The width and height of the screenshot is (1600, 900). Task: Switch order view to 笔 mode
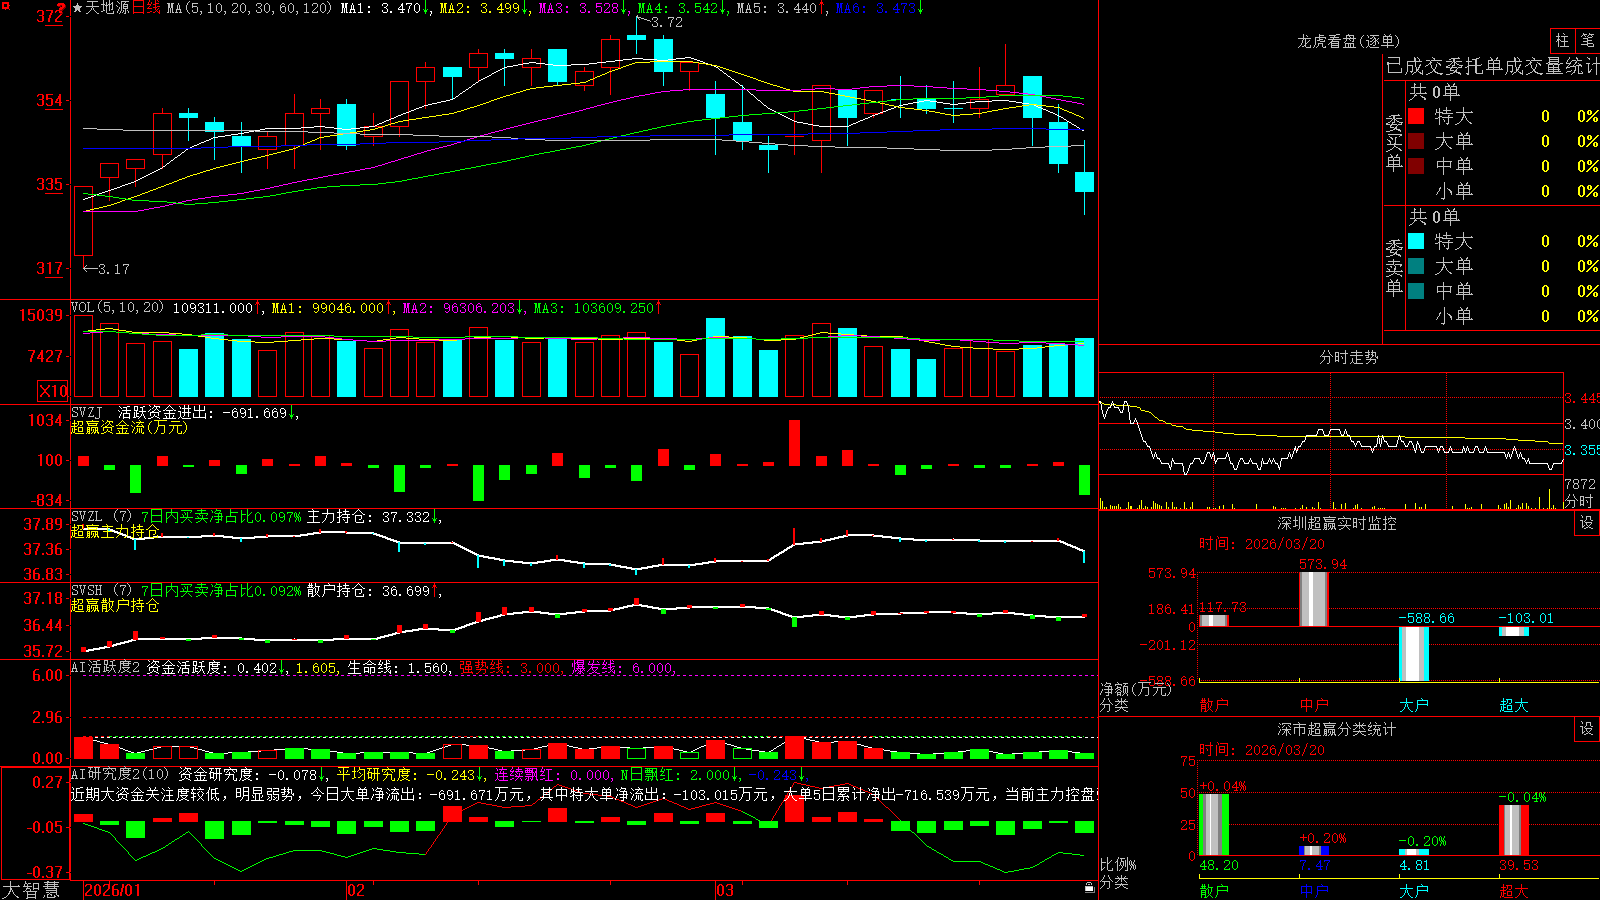(1587, 40)
